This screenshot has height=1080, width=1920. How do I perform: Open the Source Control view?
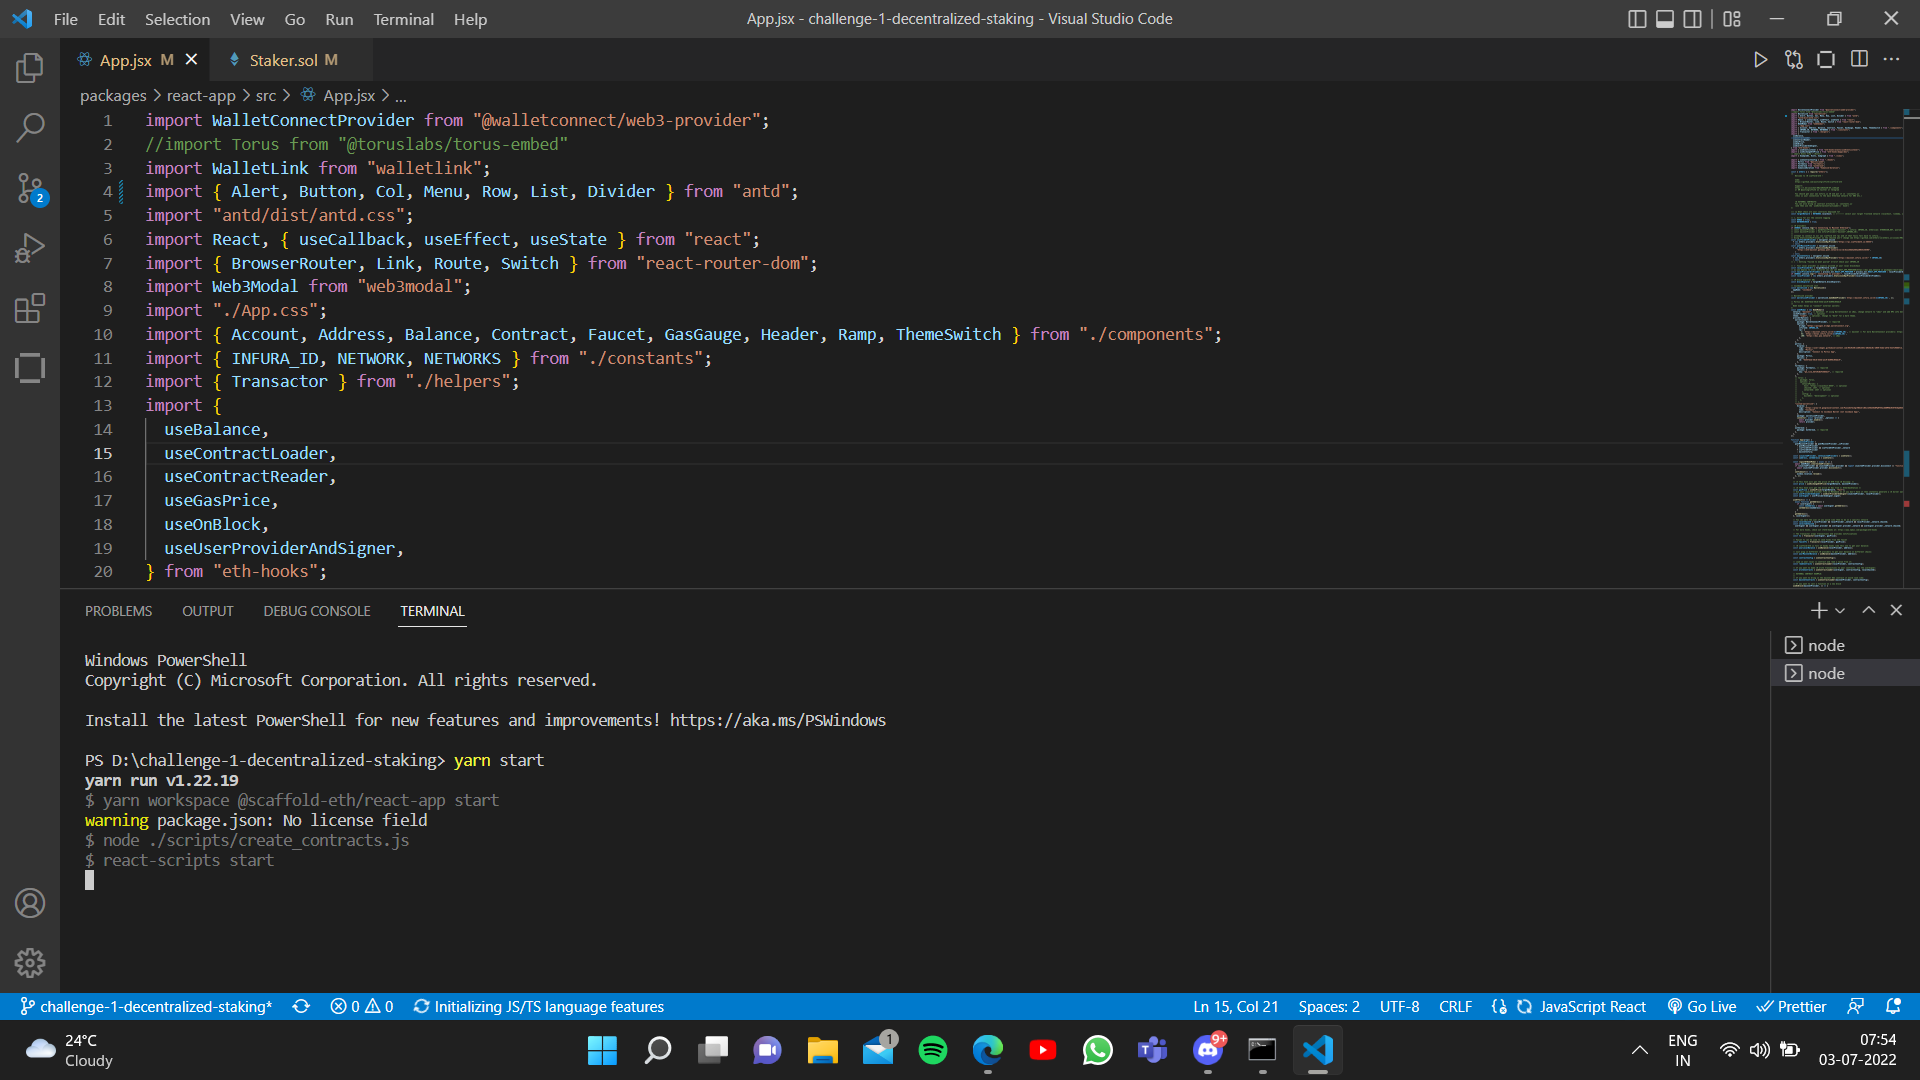coord(30,188)
